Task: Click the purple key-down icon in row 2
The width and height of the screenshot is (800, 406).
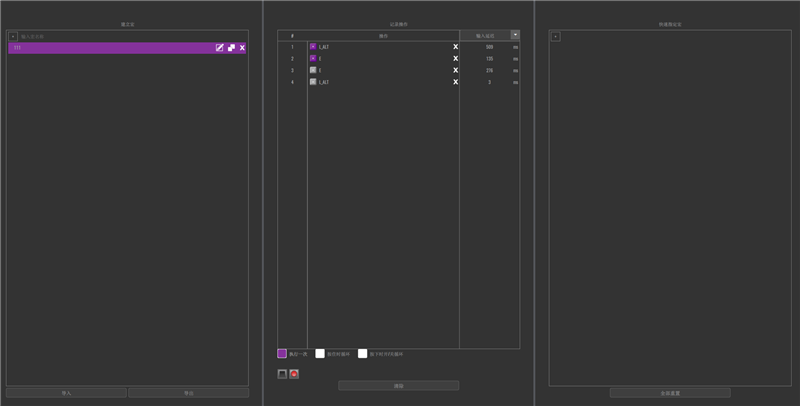Action: click(x=313, y=58)
